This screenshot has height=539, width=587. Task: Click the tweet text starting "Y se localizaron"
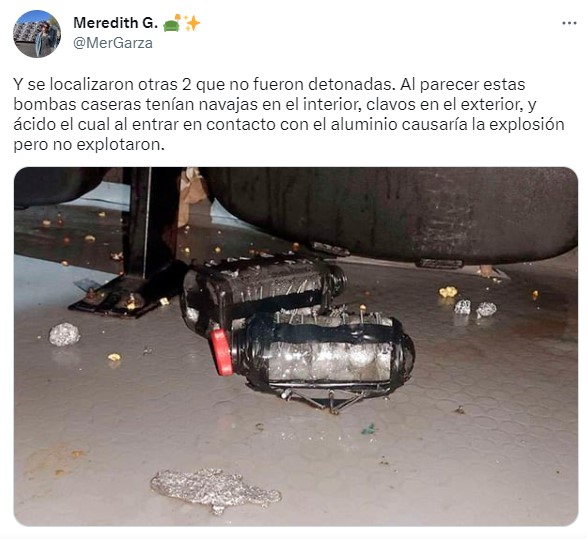pos(288,114)
